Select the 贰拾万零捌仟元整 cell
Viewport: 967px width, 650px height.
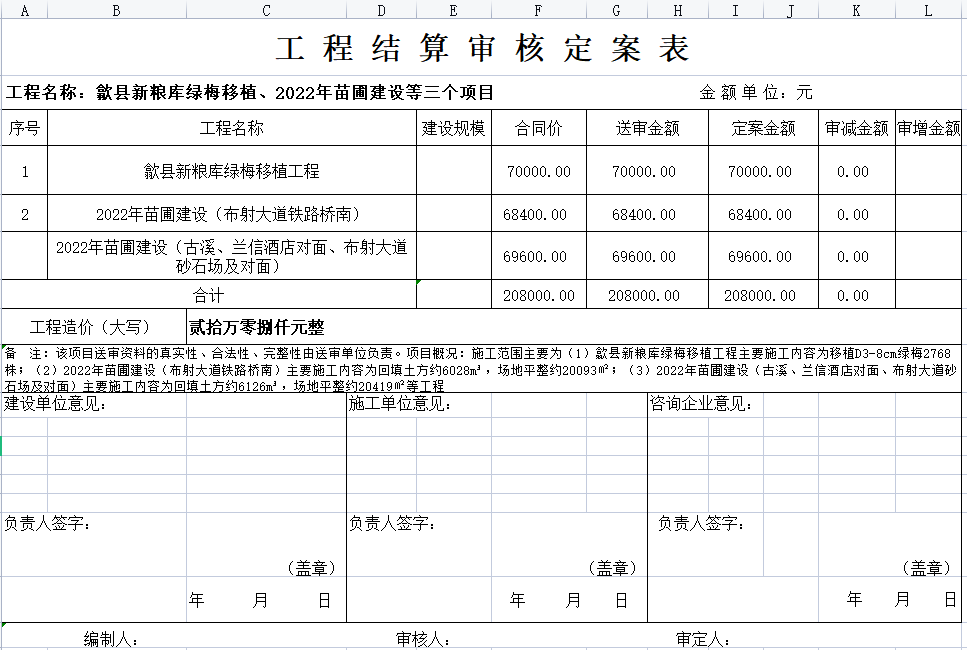(257, 328)
